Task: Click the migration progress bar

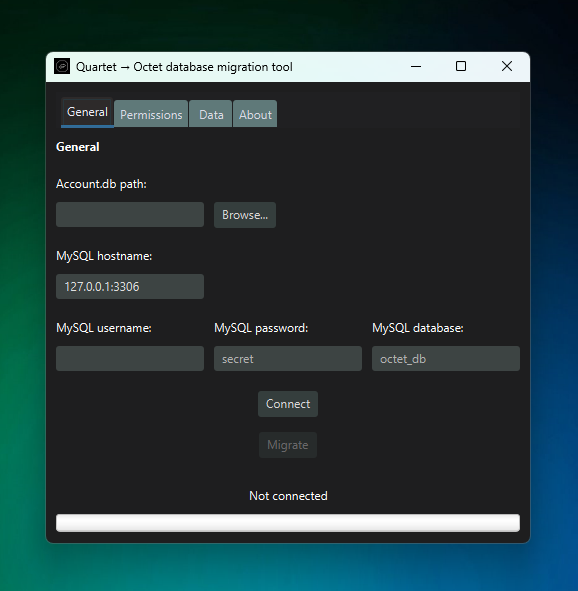Action: [288, 523]
